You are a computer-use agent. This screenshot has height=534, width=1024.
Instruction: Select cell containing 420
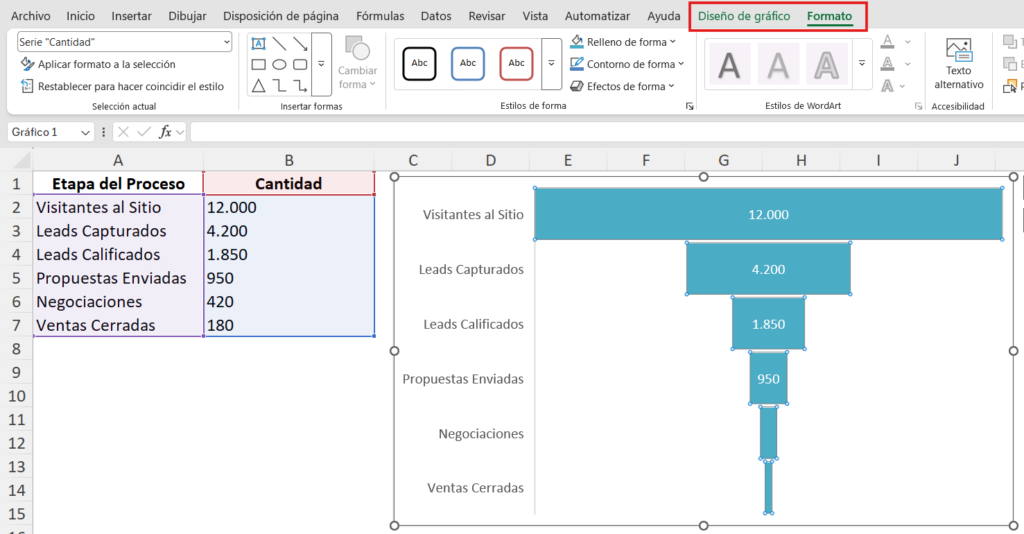[289, 302]
